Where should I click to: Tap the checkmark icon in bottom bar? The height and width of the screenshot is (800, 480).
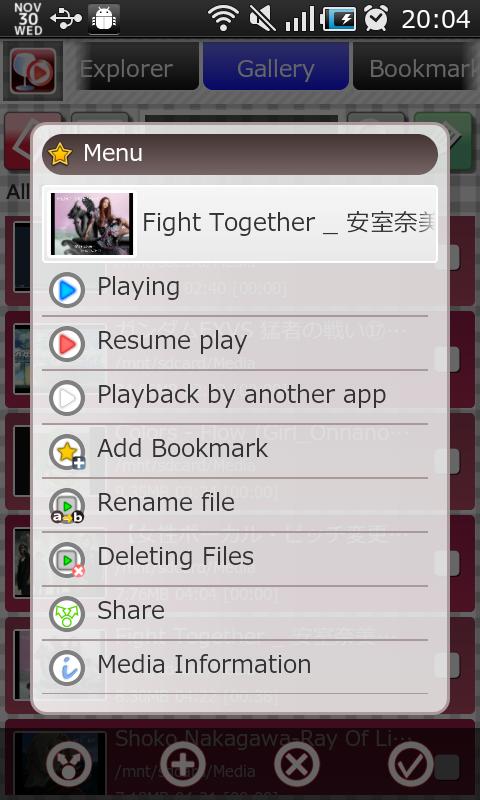[x=411, y=764]
